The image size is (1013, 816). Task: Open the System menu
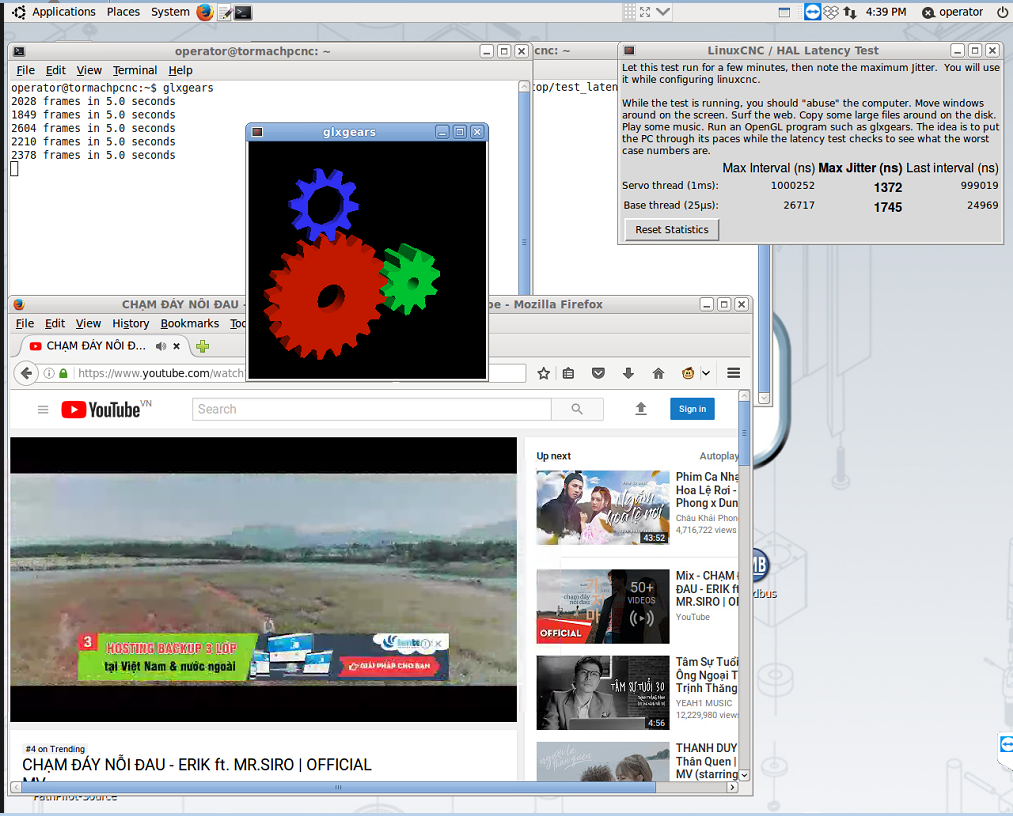[171, 12]
